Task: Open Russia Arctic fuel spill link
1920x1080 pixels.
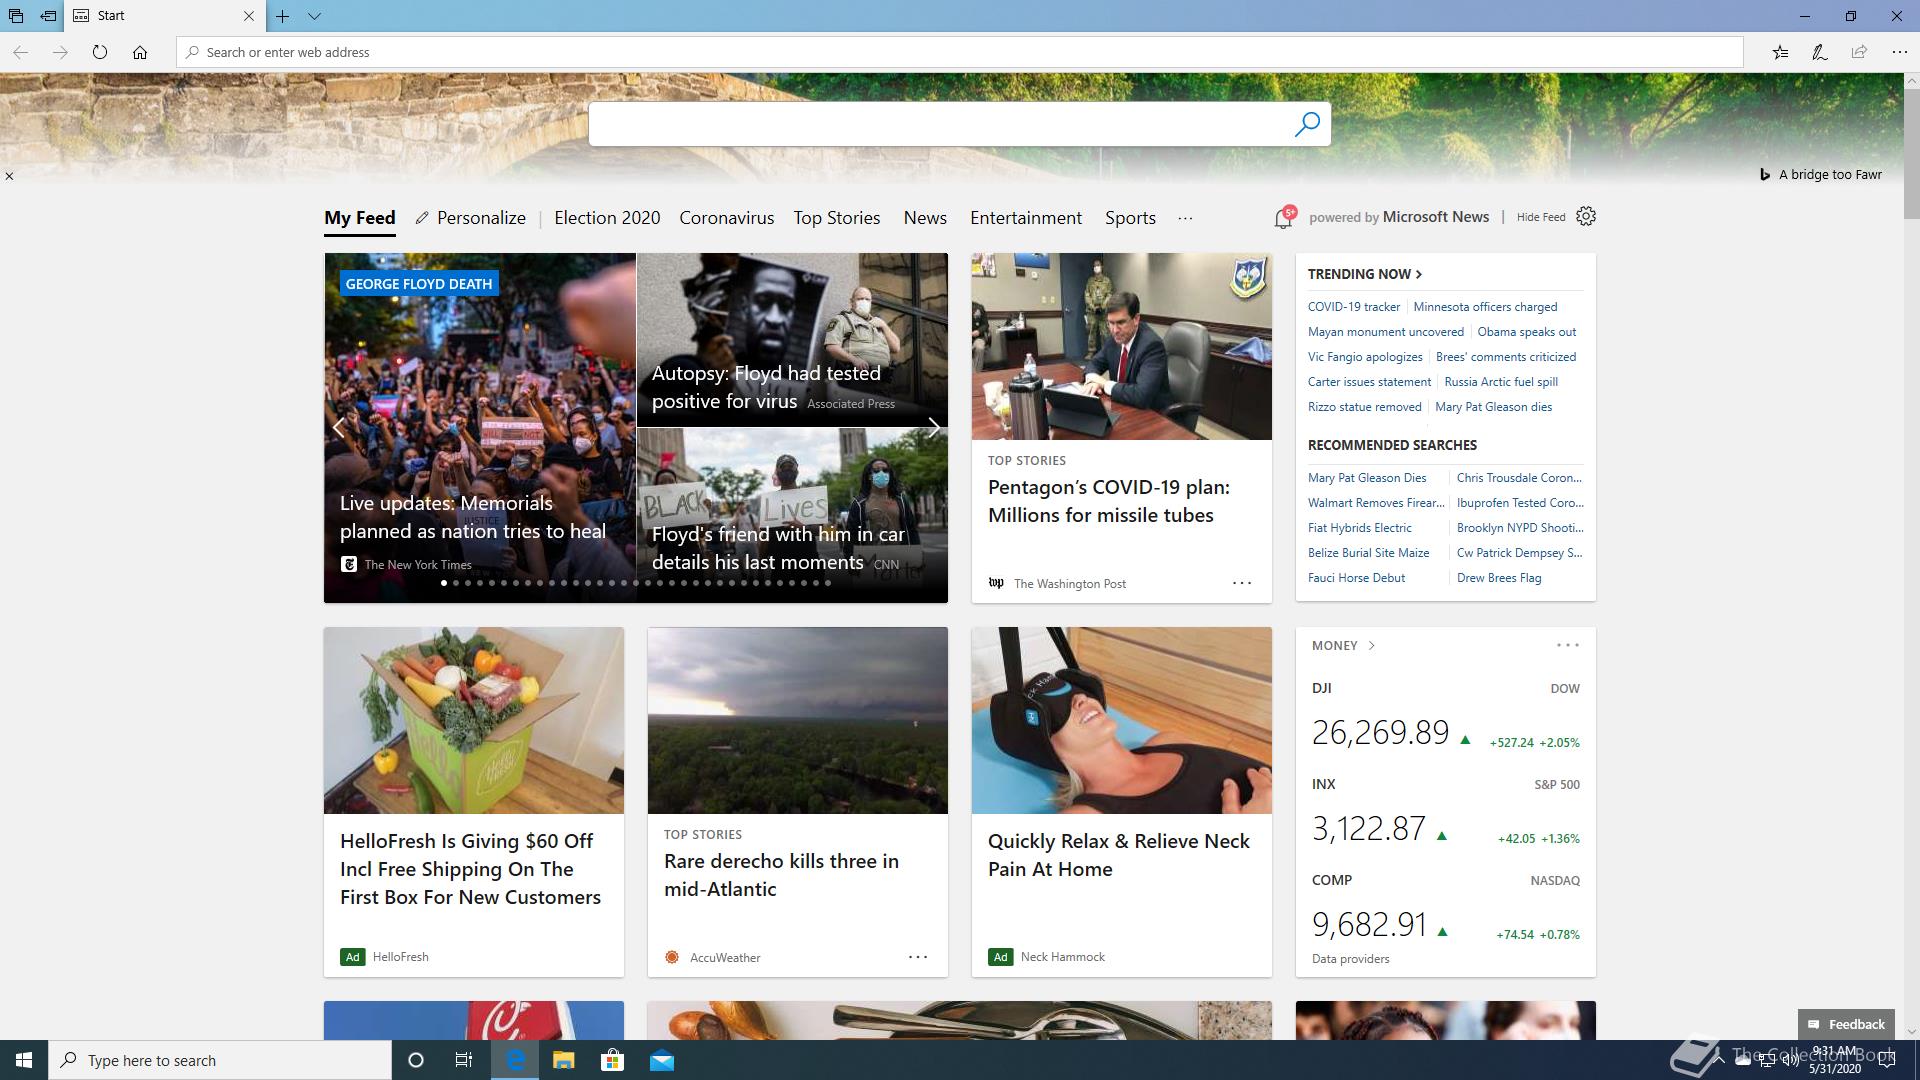Action: tap(1501, 382)
